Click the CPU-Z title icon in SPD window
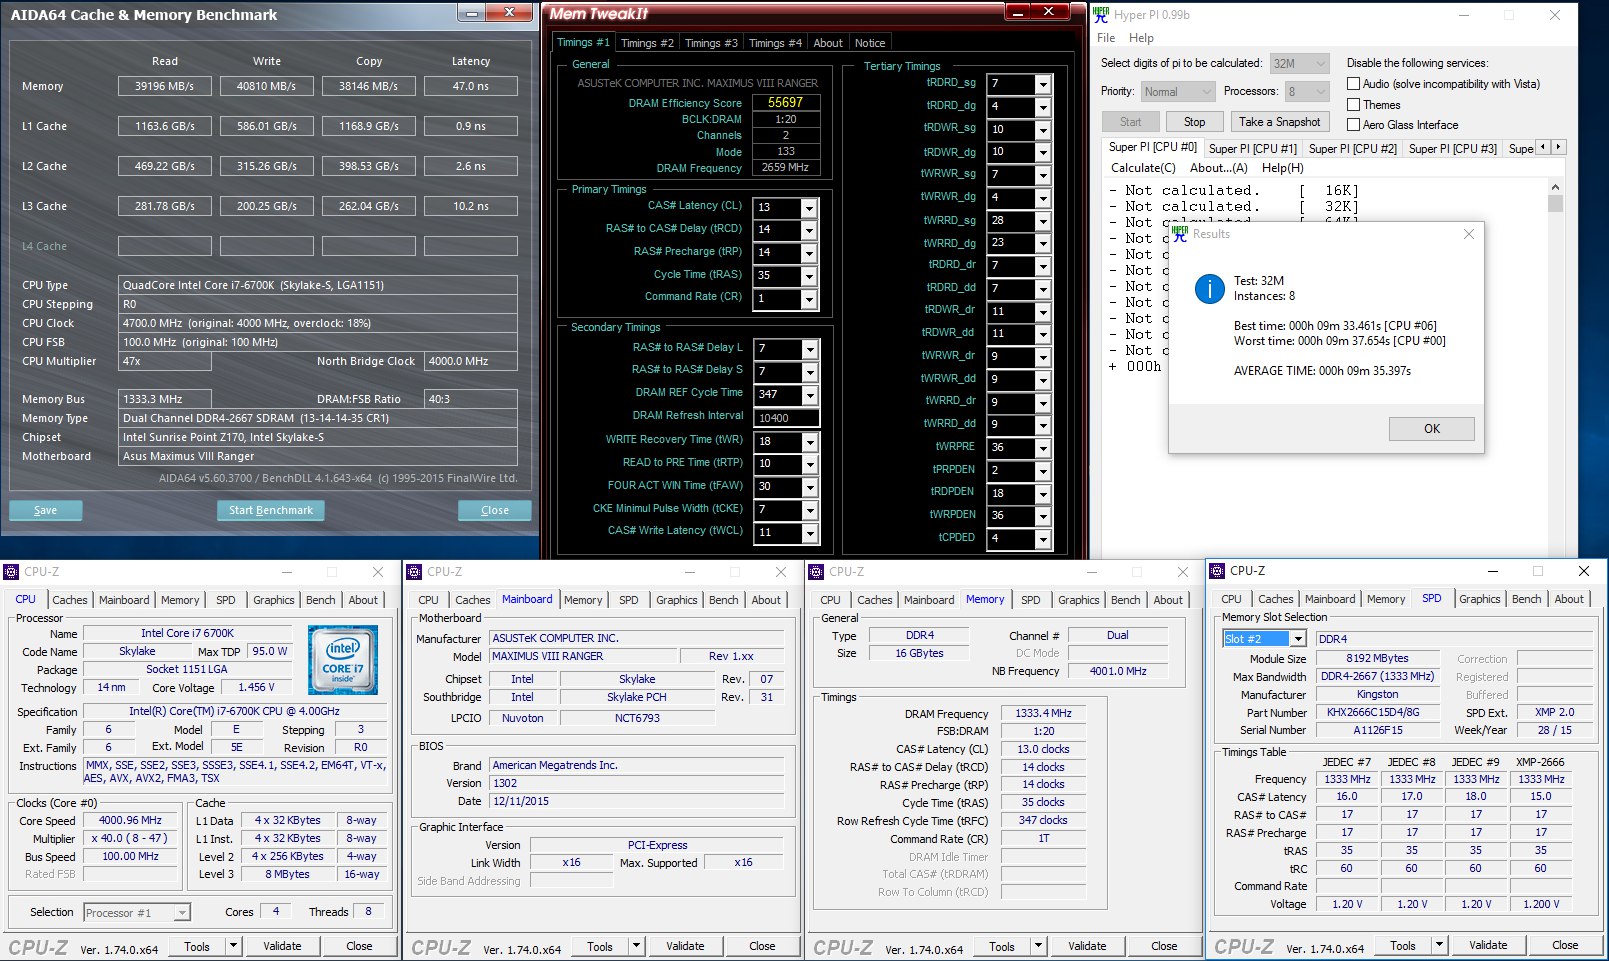This screenshot has height=961, width=1609. click(x=1217, y=571)
